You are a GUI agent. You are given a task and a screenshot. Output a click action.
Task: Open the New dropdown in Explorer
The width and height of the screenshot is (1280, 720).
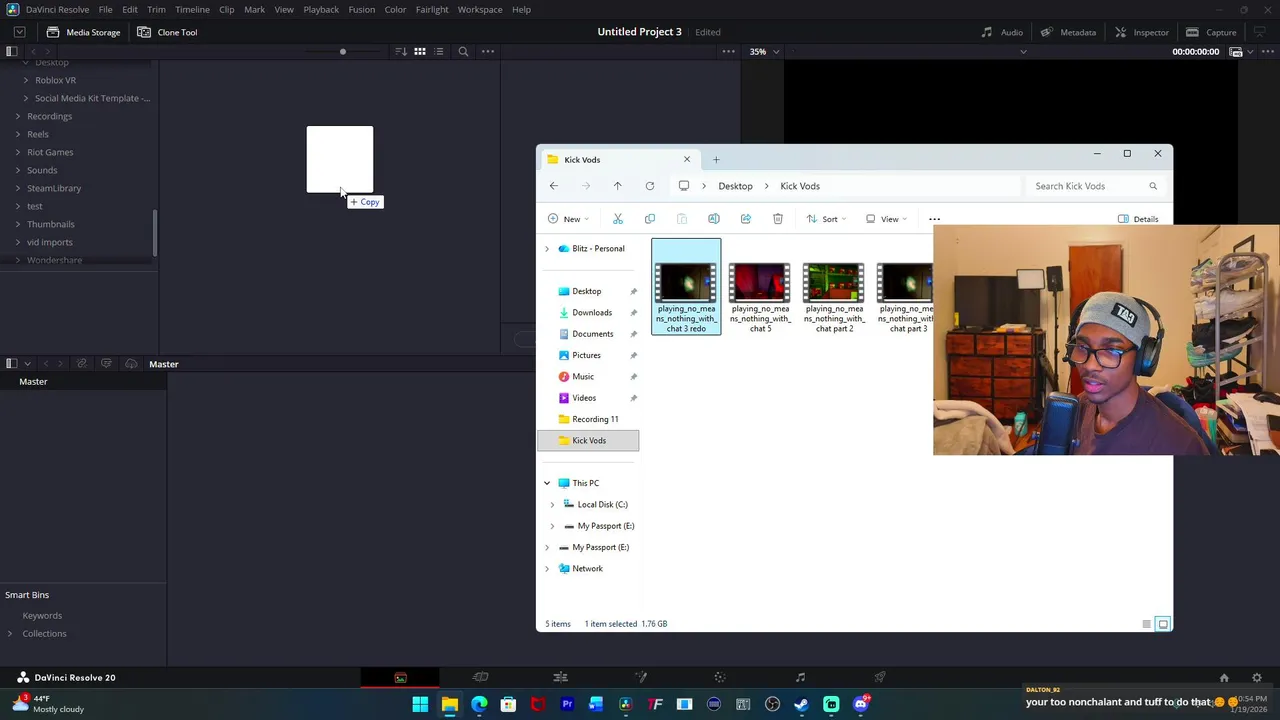pyautogui.click(x=568, y=219)
